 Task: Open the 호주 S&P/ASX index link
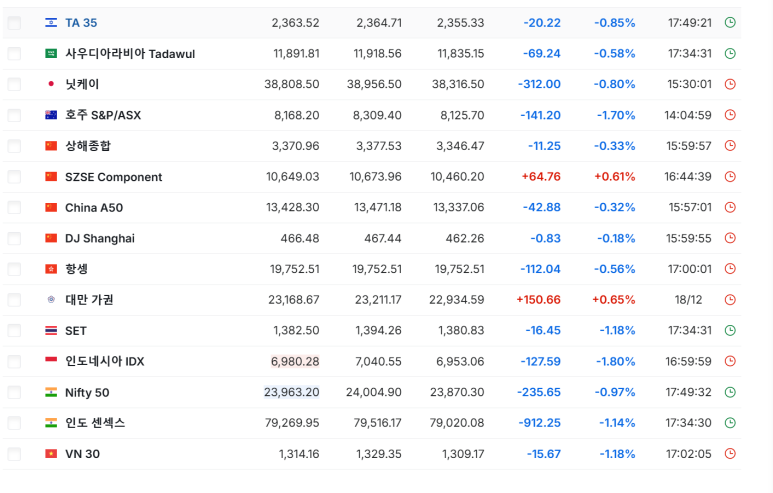pyautogui.click(x=103, y=115)
